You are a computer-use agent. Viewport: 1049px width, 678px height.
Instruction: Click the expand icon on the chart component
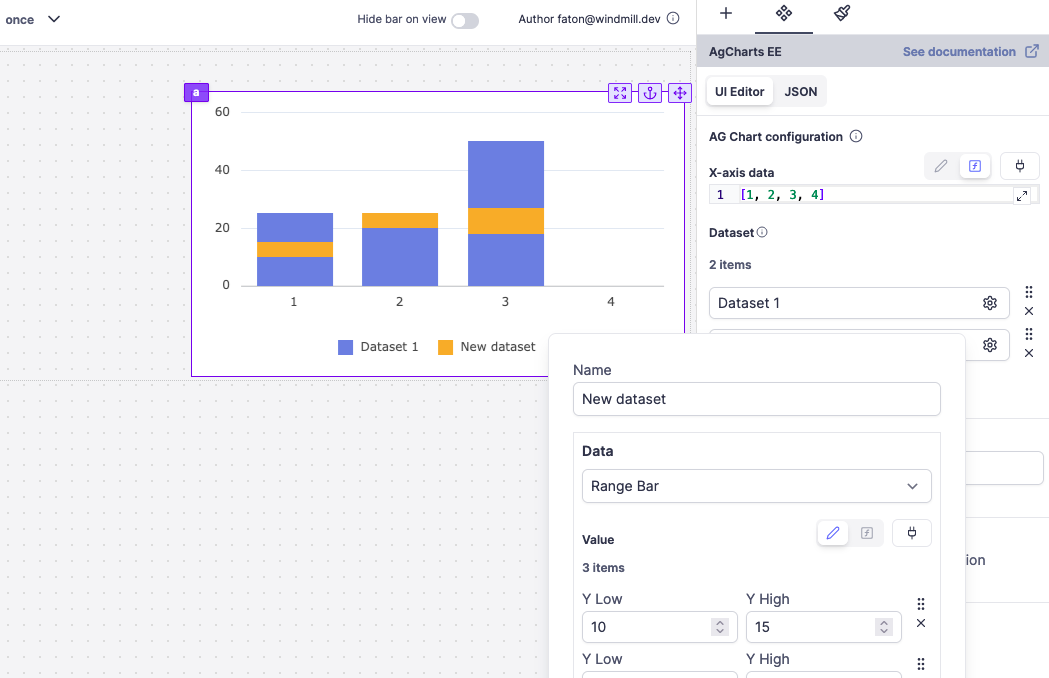tap(620, 93)
